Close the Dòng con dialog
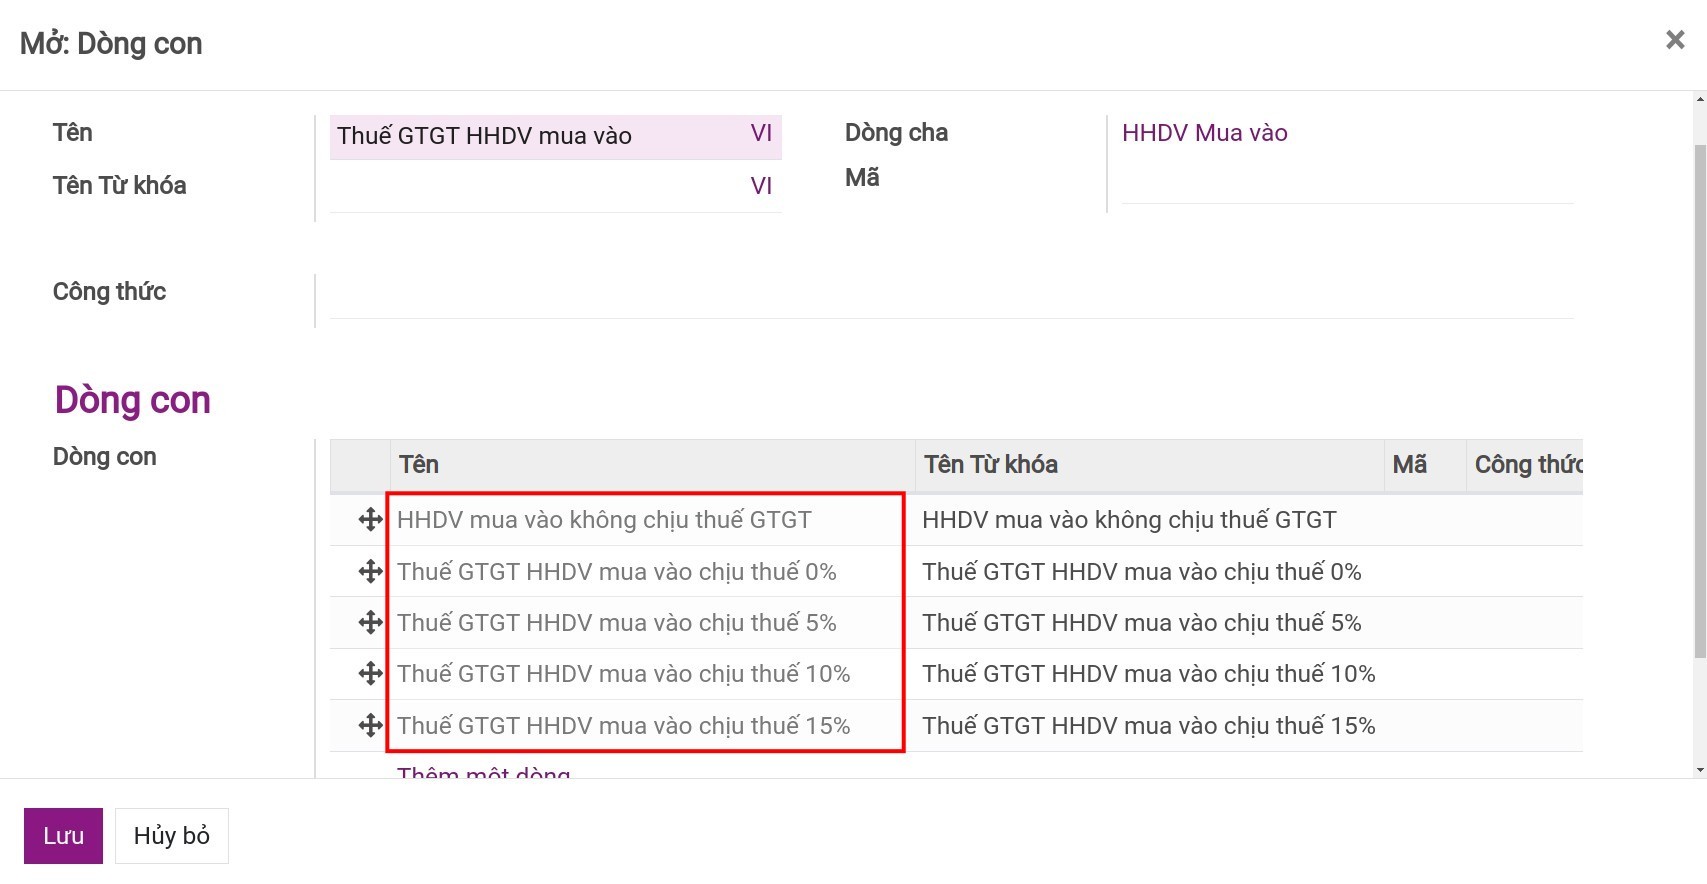The width and height of the screenshot is (1707, 884). pyautogui.click(x=1675, y=40)
